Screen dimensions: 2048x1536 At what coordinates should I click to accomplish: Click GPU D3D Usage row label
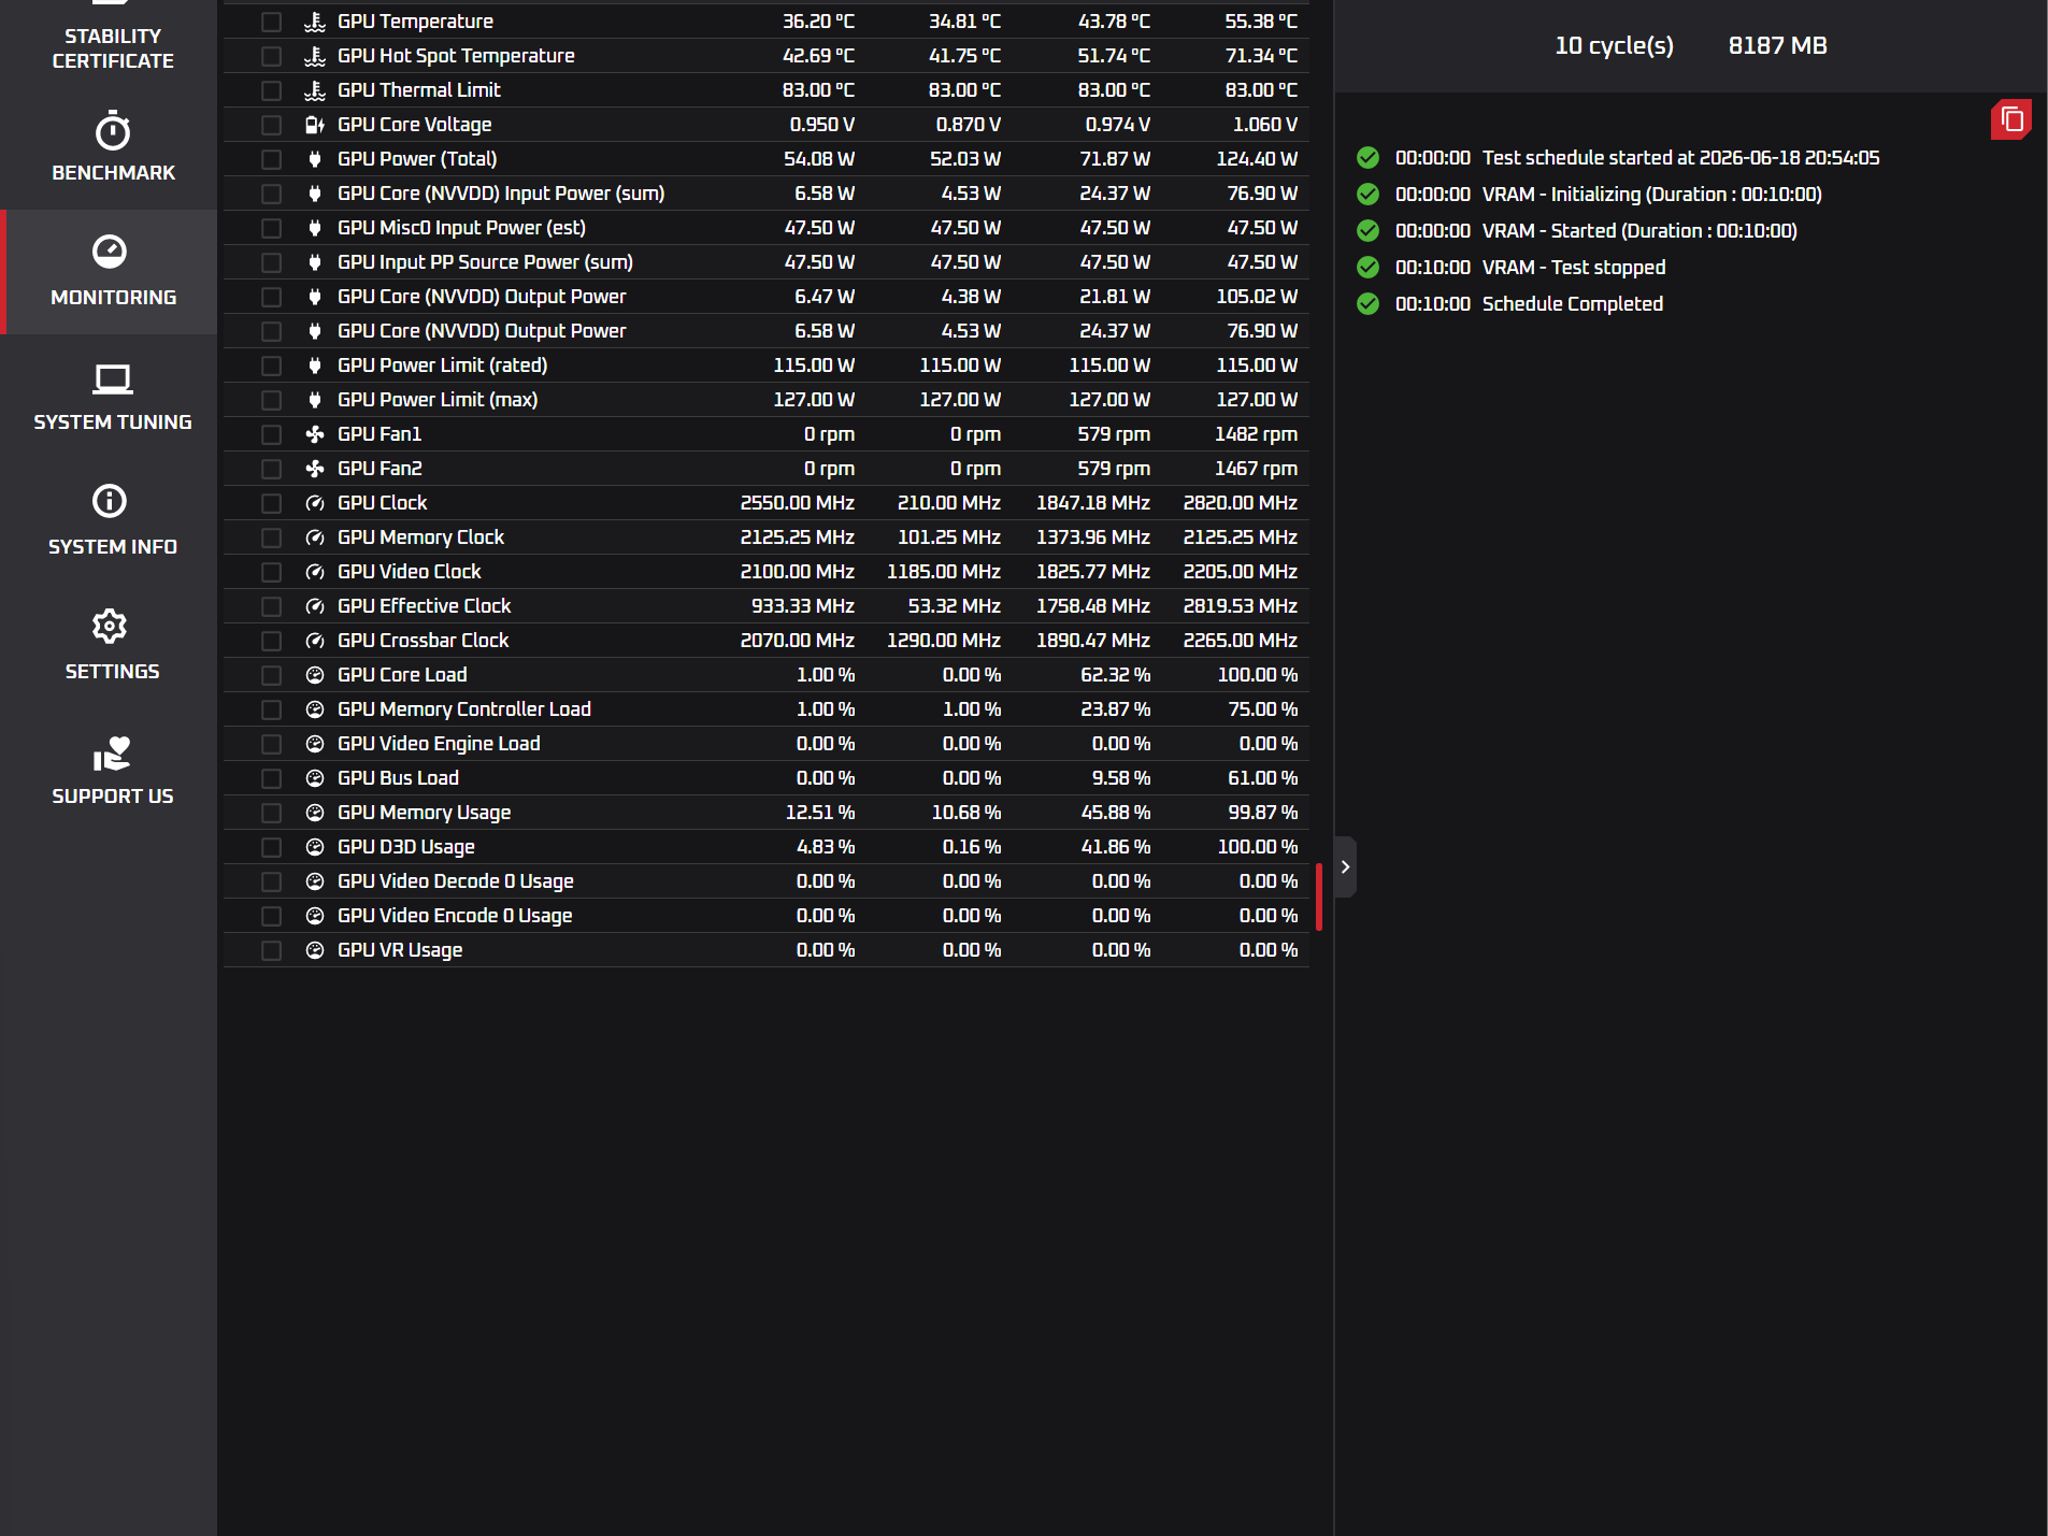click(x=406, y=847)
